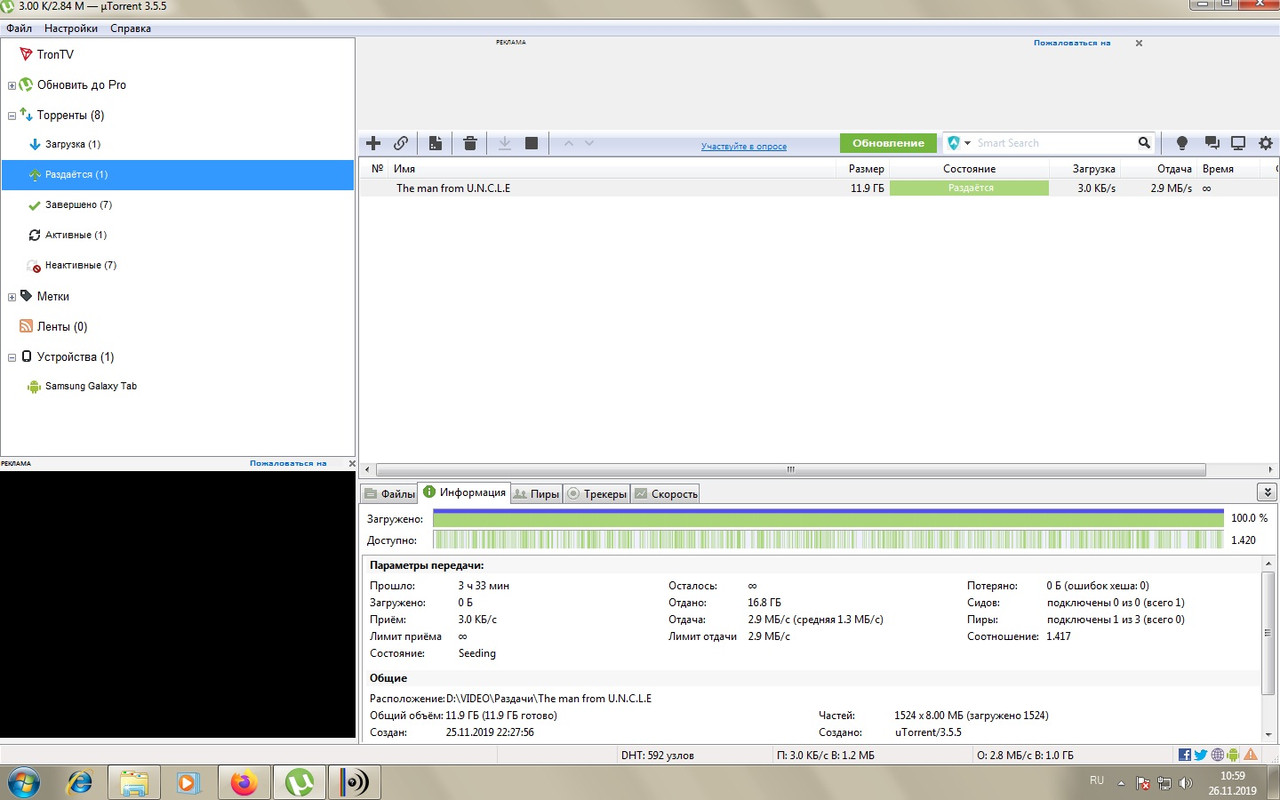The width and height of the screenshot is (1280, 800).
Task: Click the web globe icon in status bar
Action: pos(1217,755)
